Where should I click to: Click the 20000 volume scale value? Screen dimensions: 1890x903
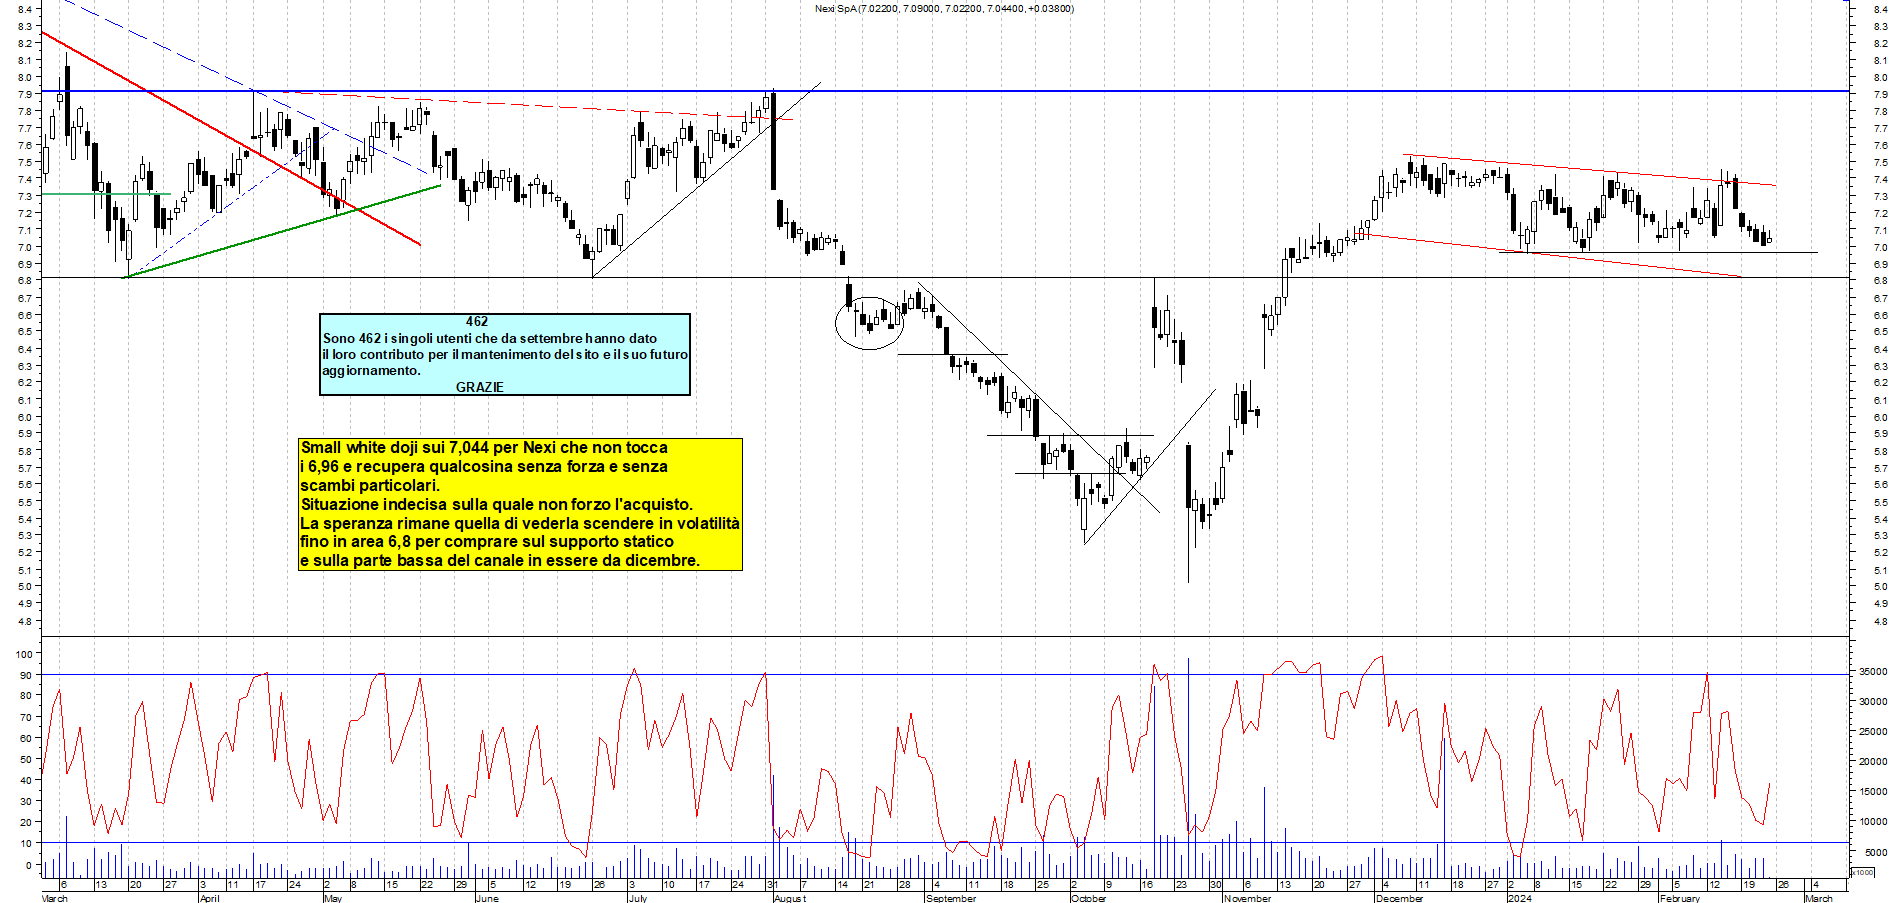point(1873,762)
